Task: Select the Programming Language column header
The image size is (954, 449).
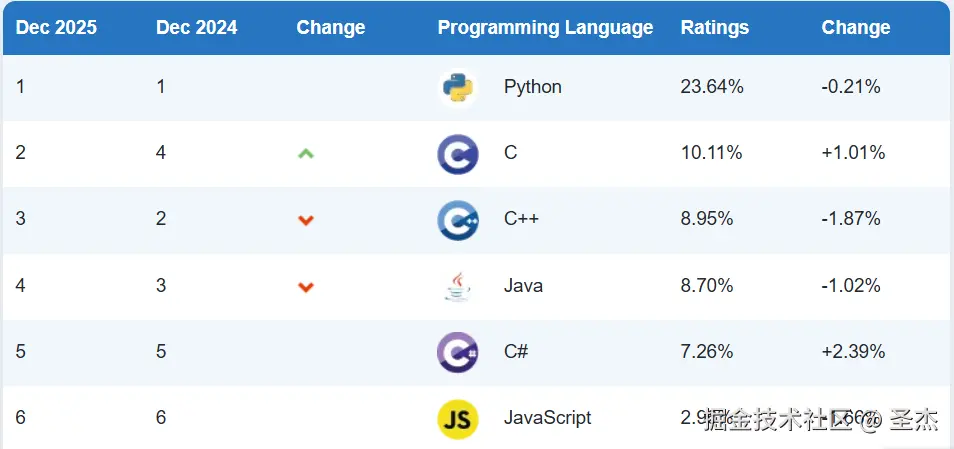Action: coord(545,28)
